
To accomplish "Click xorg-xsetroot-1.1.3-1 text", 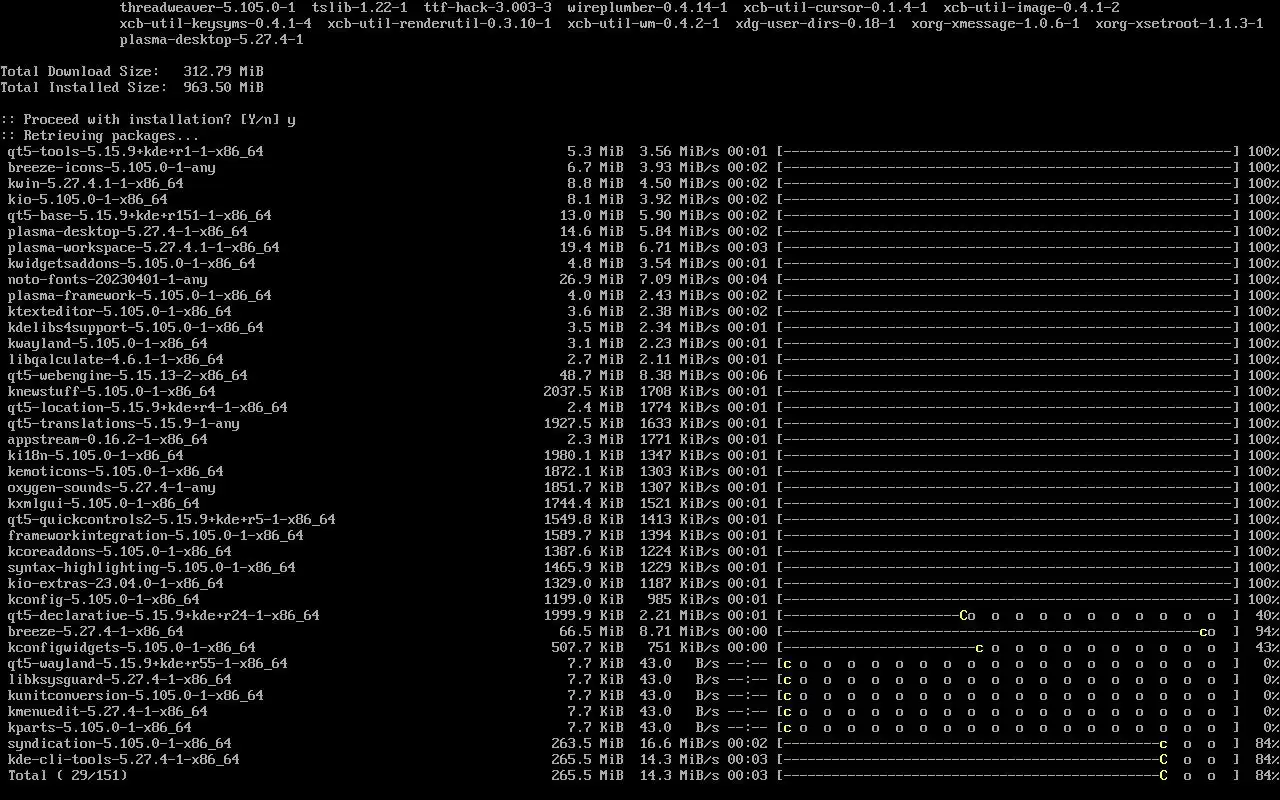I will (1180, 23).
